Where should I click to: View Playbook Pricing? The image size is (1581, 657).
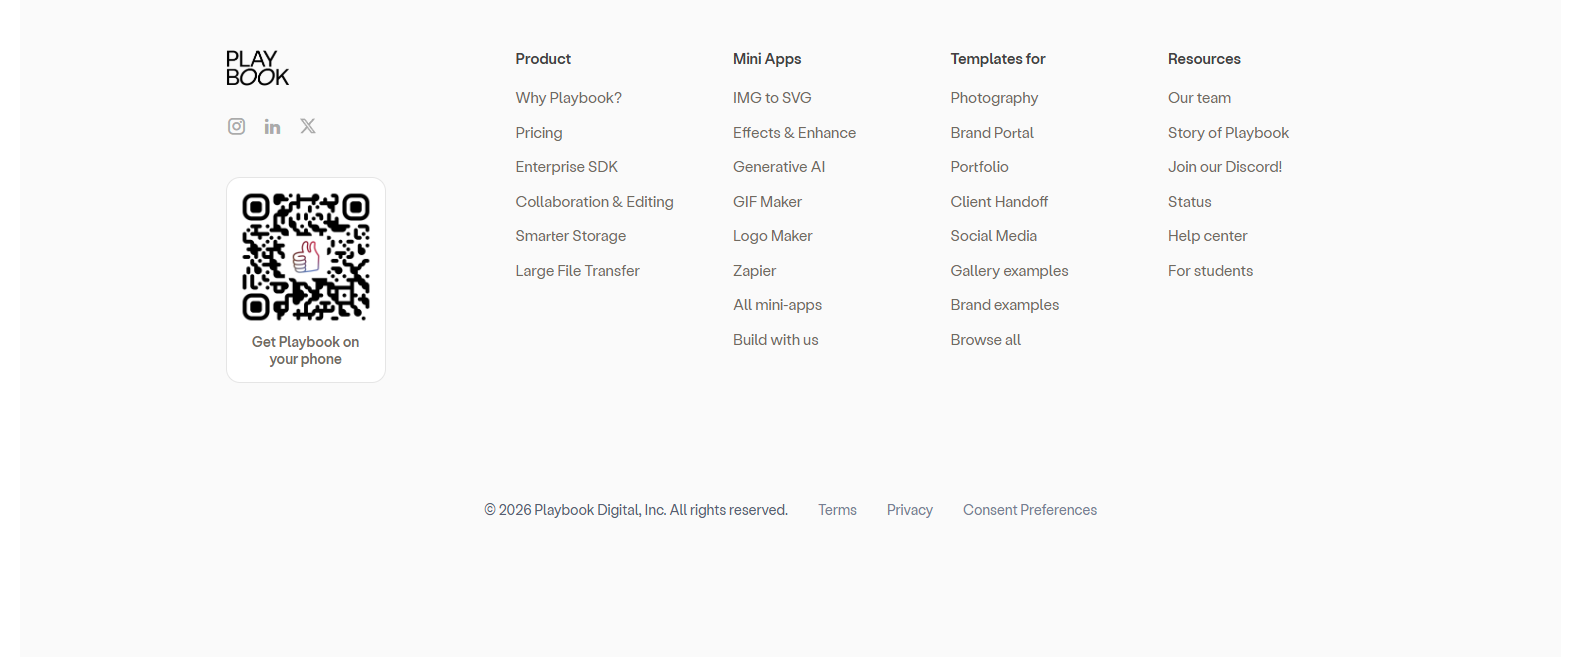[538, 132]
